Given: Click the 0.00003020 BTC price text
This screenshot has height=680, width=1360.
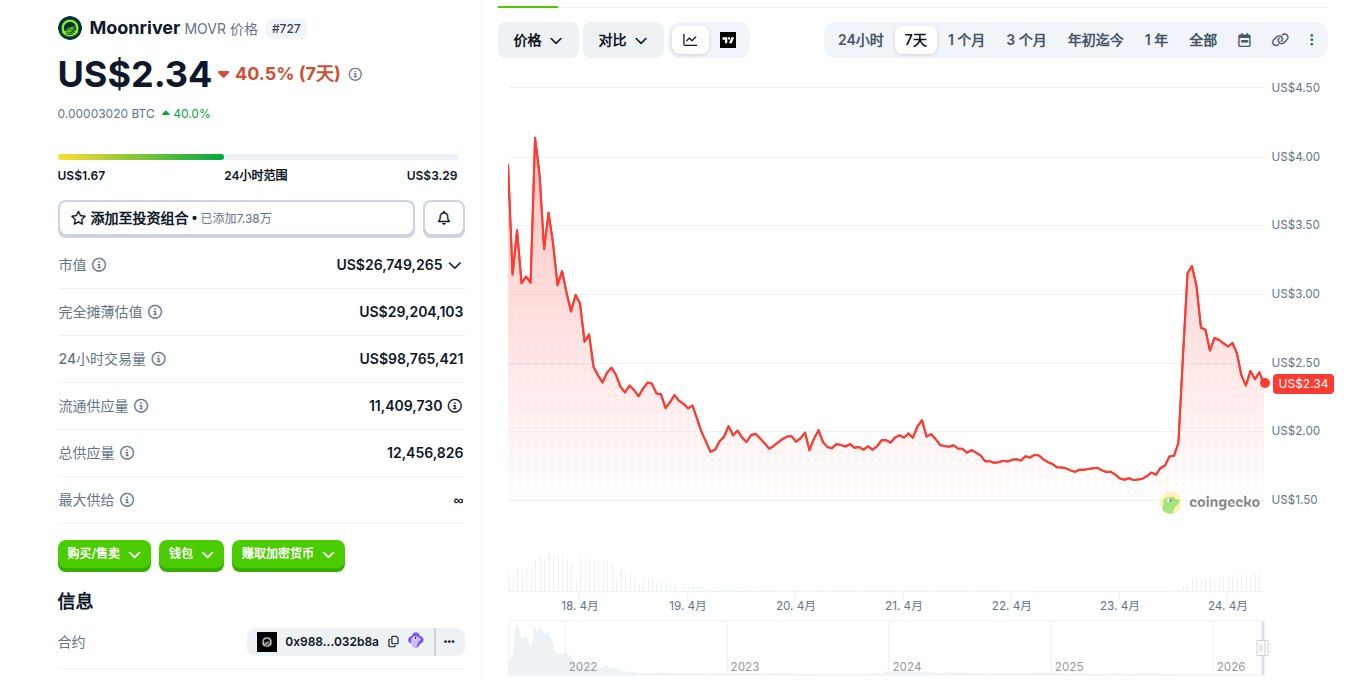Looking at the screenshot, I should coord(106,114).
